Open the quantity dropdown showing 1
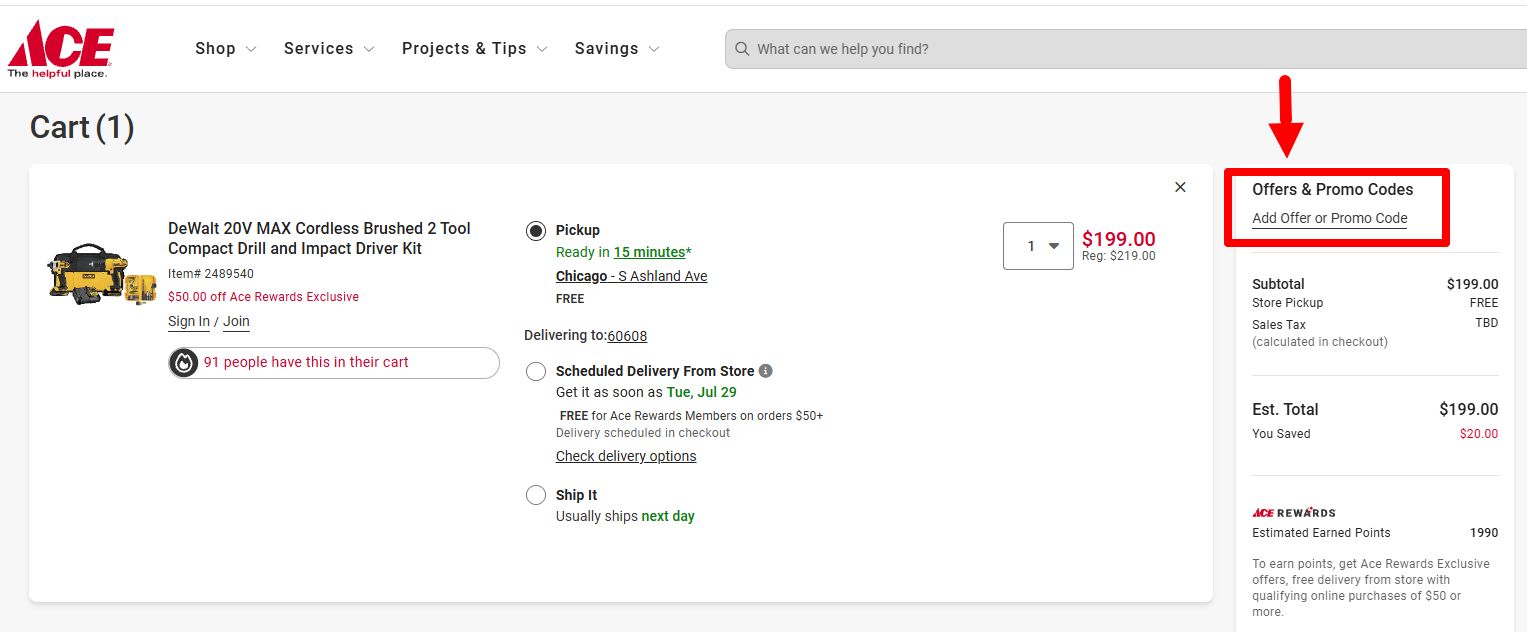The width and height of the screenshot is (1527, 632). coord(1038,246)
